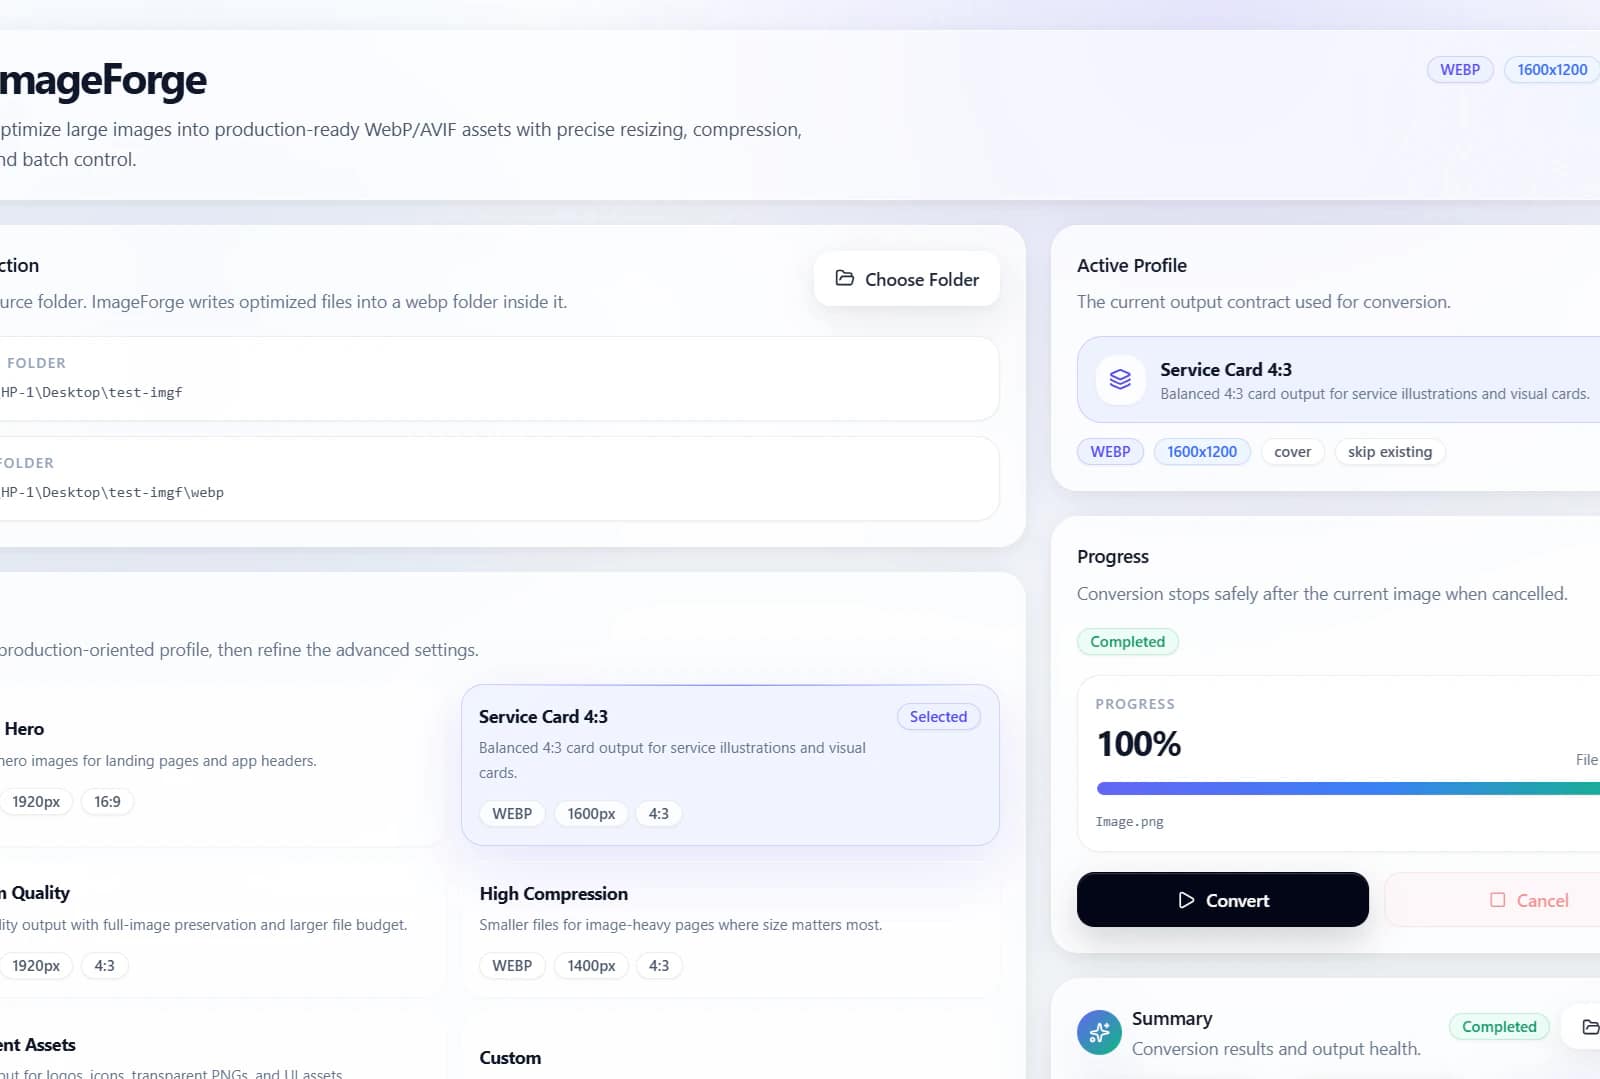Select the Service Card 4:3 profile card

pos(730,765)
